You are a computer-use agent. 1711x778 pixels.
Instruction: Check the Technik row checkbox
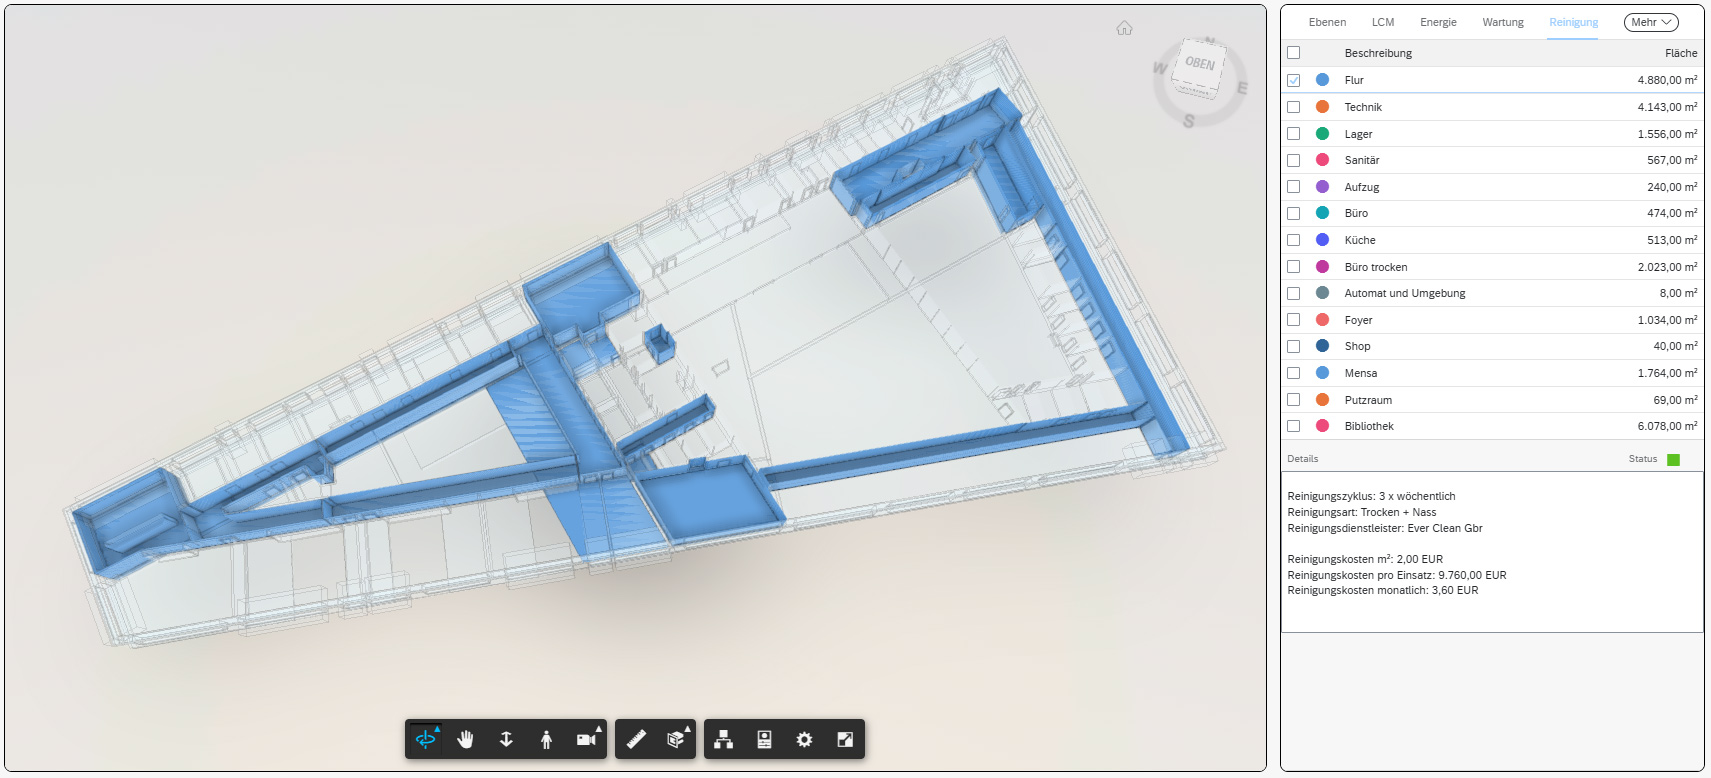click(x=1294, y=107)
